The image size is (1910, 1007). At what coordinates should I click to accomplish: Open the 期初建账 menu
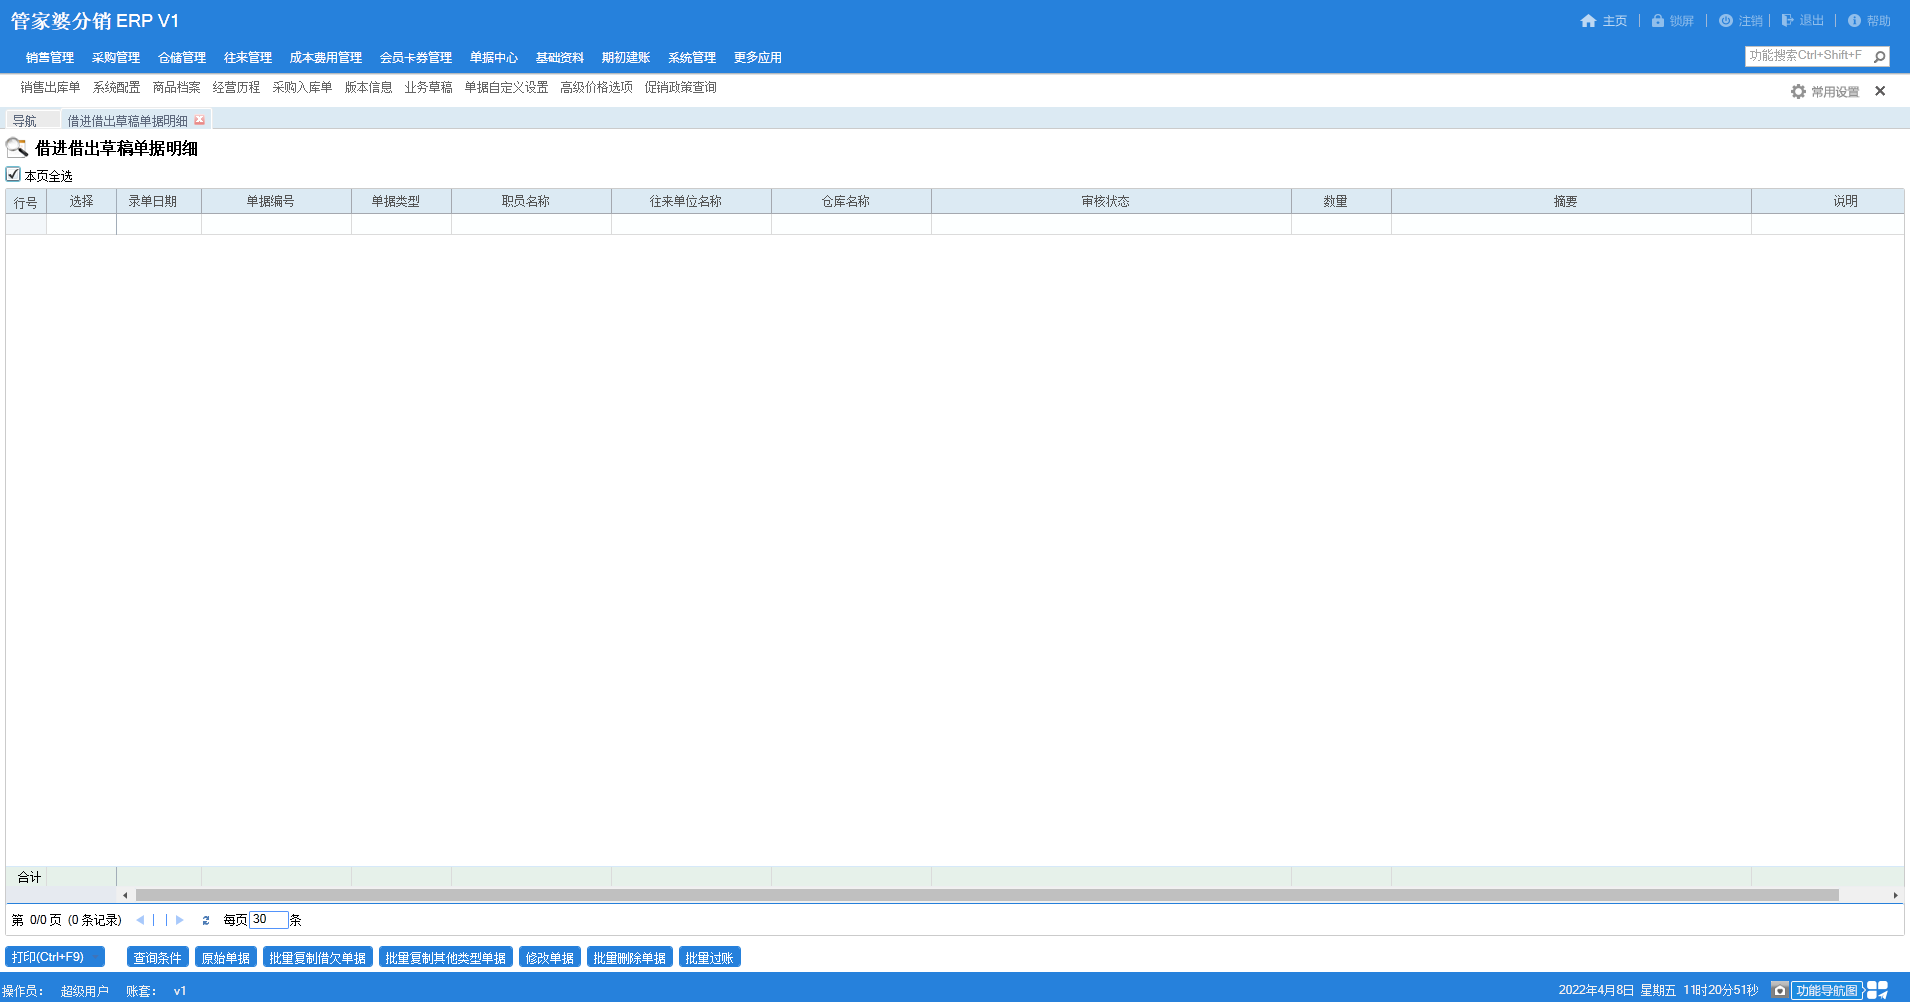click(x=626, y=58)
